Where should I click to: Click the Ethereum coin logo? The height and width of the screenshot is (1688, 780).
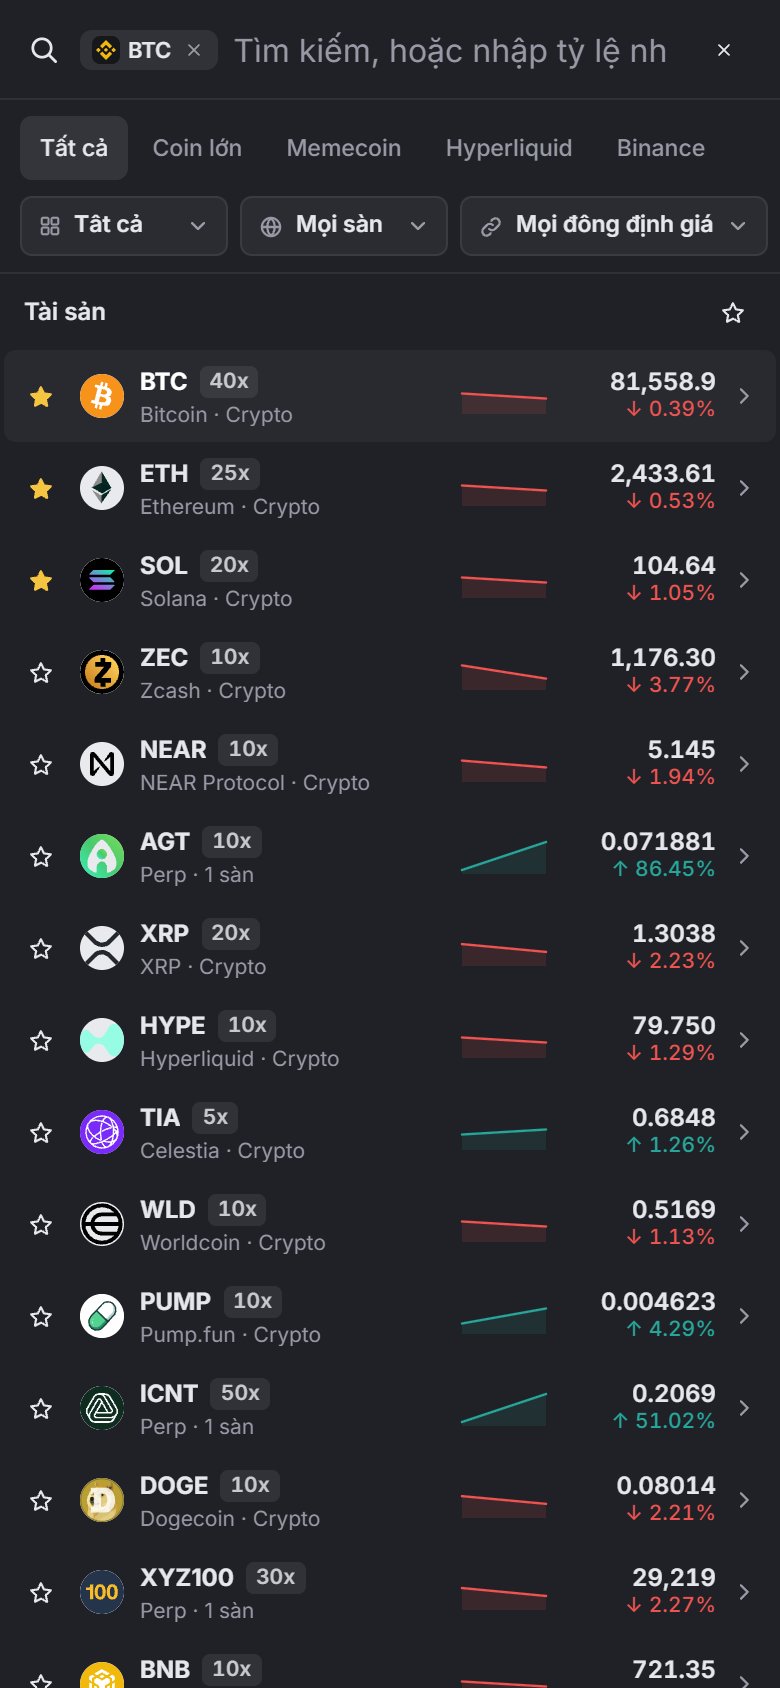(x=102, y=488)
